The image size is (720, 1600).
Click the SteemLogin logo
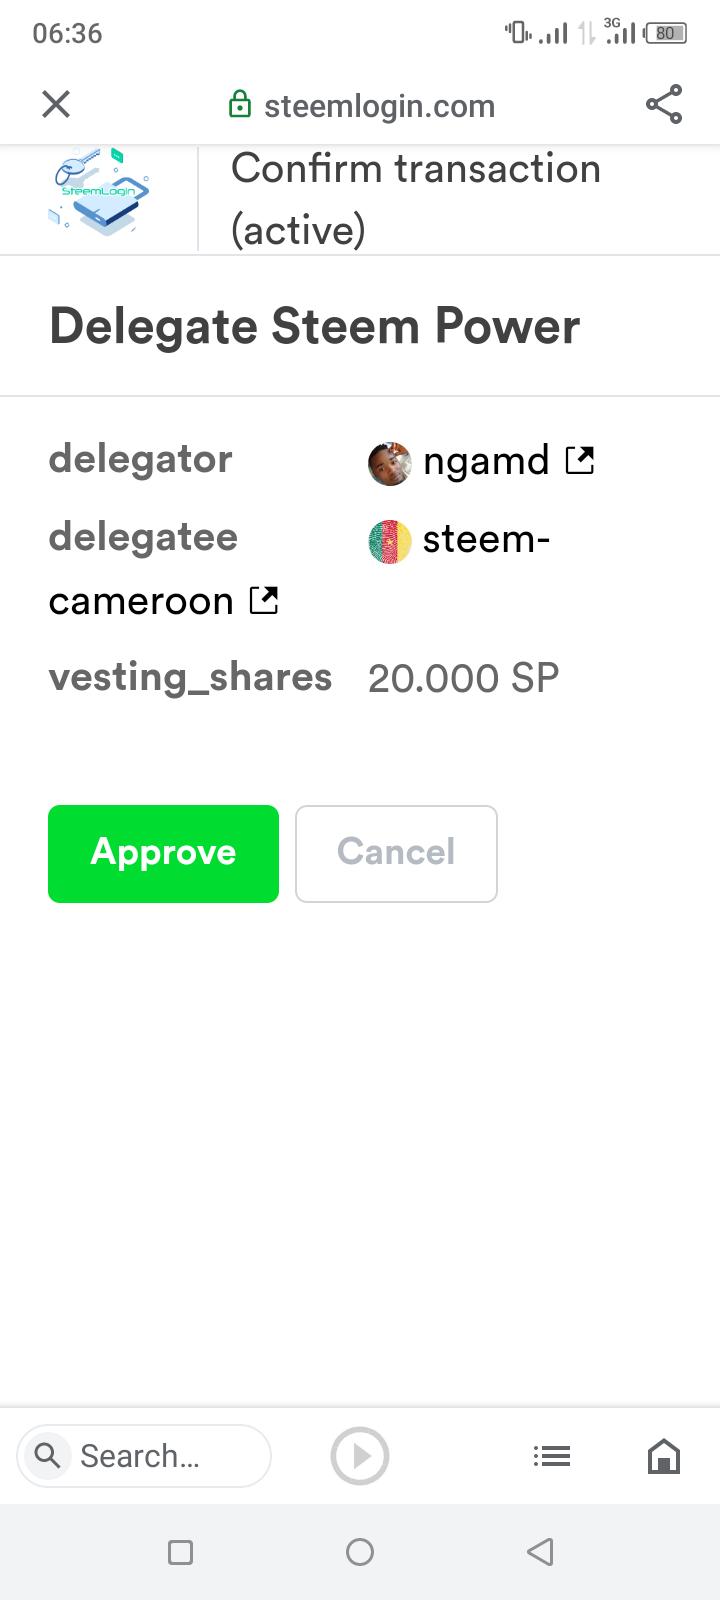99,192
